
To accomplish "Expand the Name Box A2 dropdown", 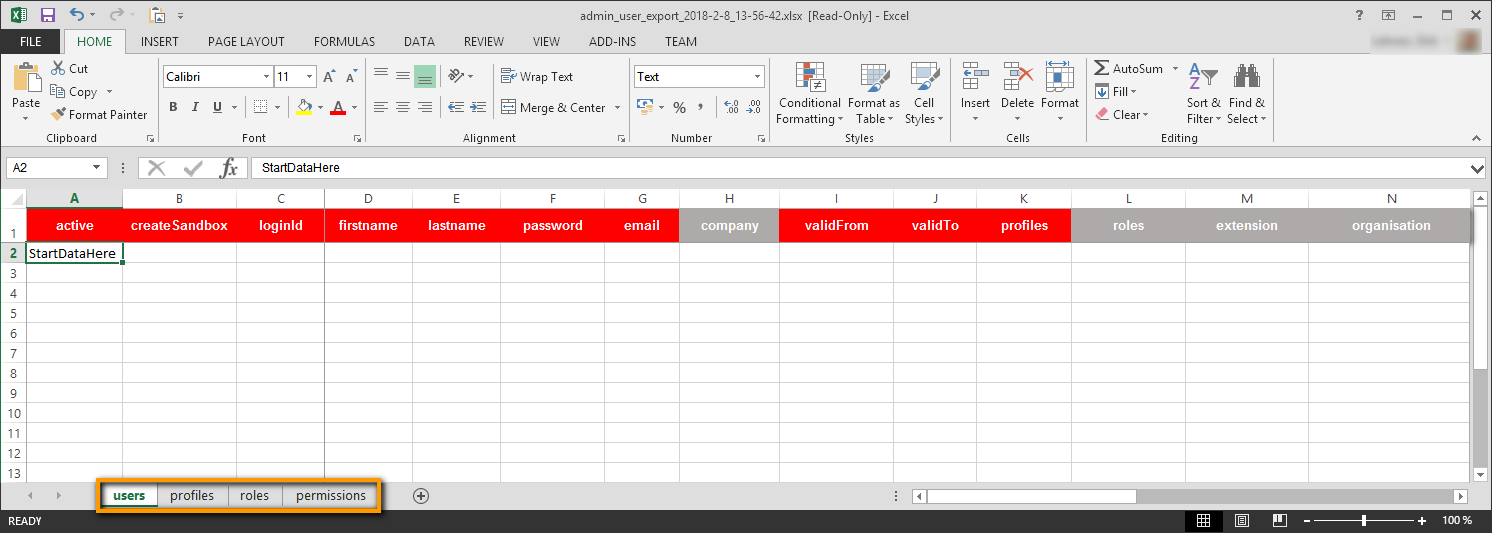I will coord(97,168).
